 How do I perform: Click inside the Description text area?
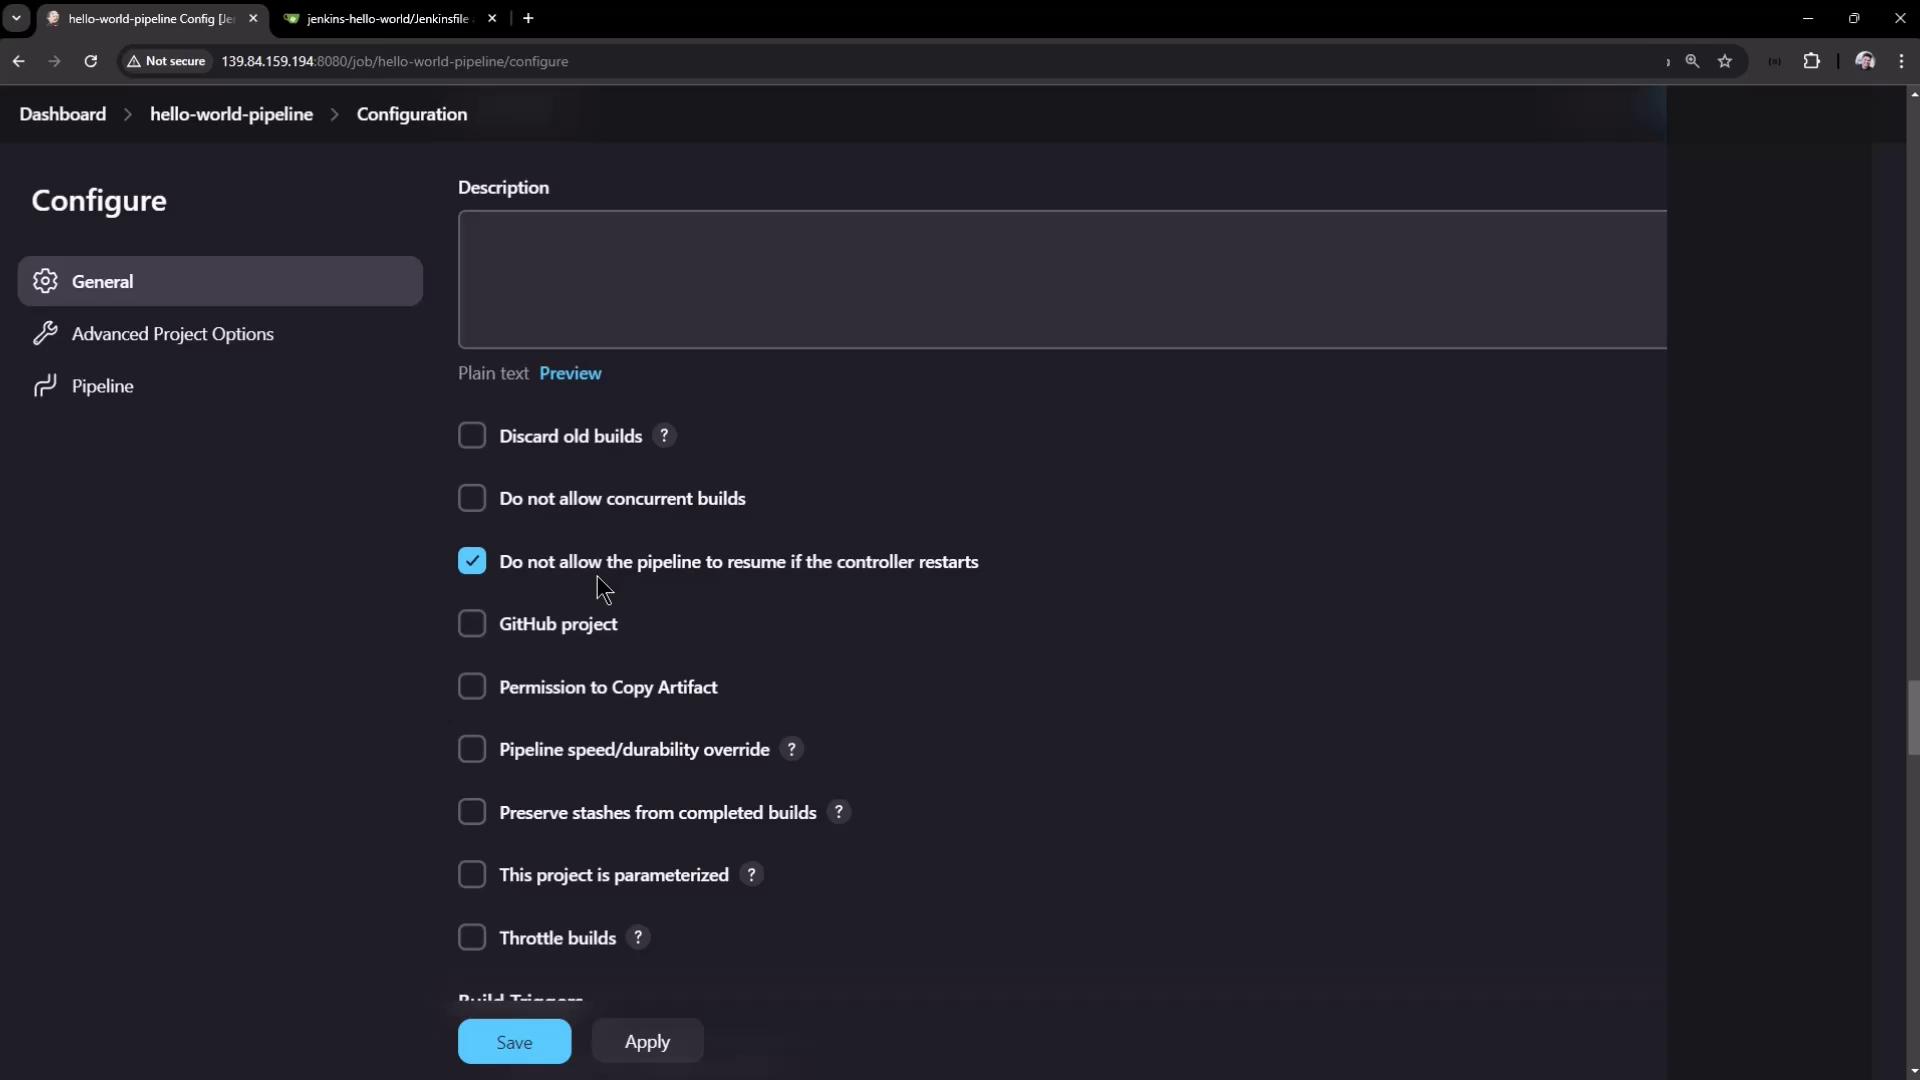tap(1060, 279)
